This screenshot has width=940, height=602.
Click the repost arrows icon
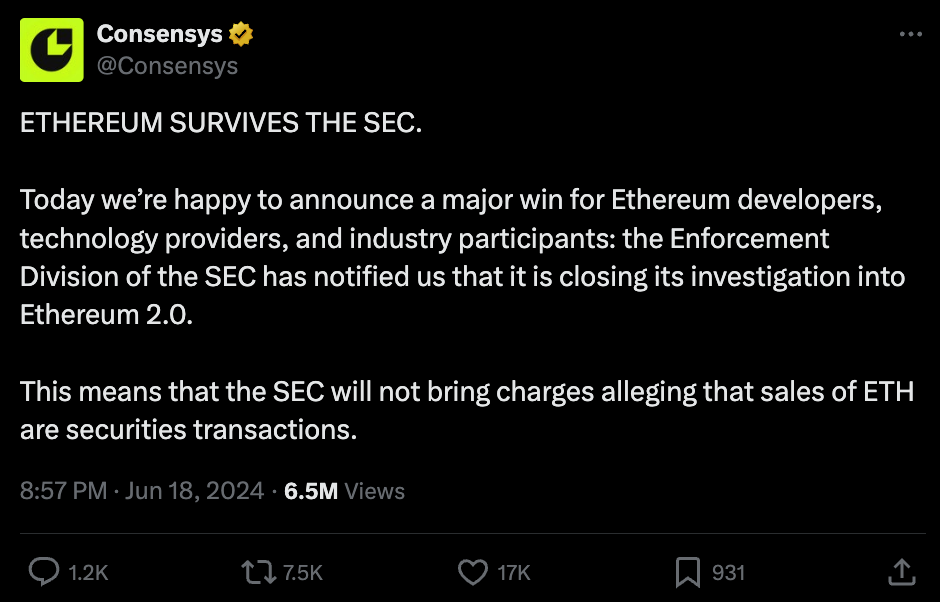[259, 572]
